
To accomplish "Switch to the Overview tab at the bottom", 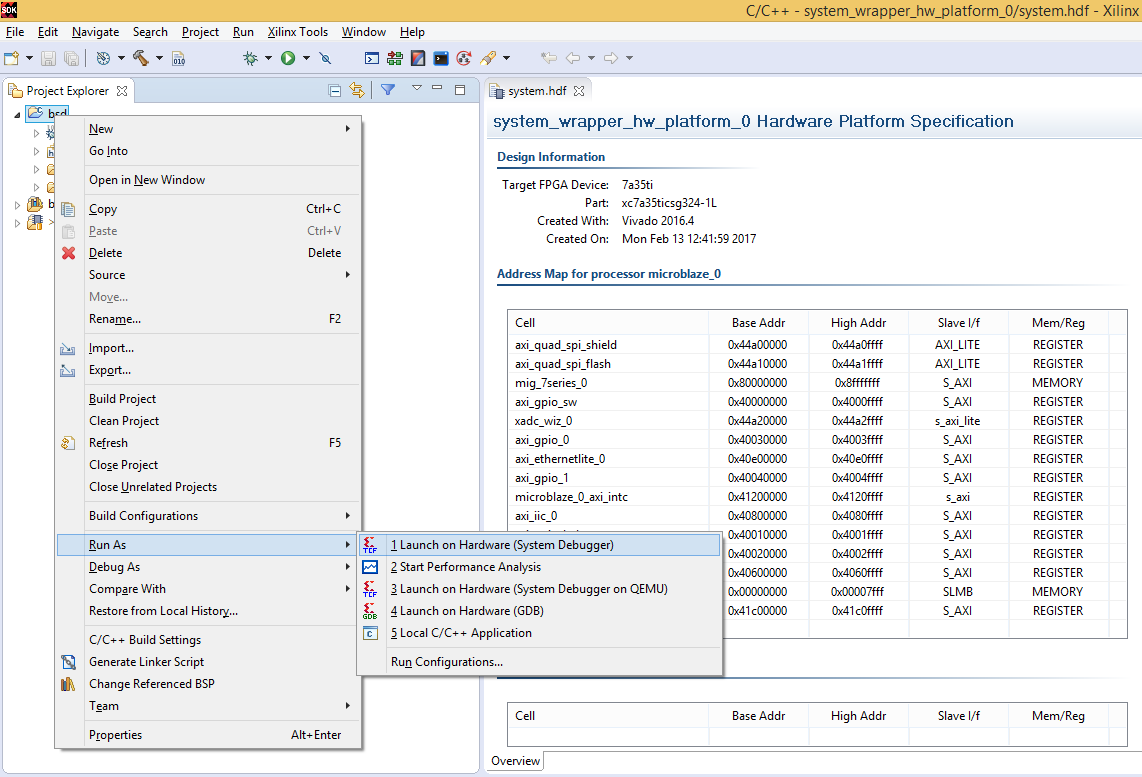I will point(516,761).
